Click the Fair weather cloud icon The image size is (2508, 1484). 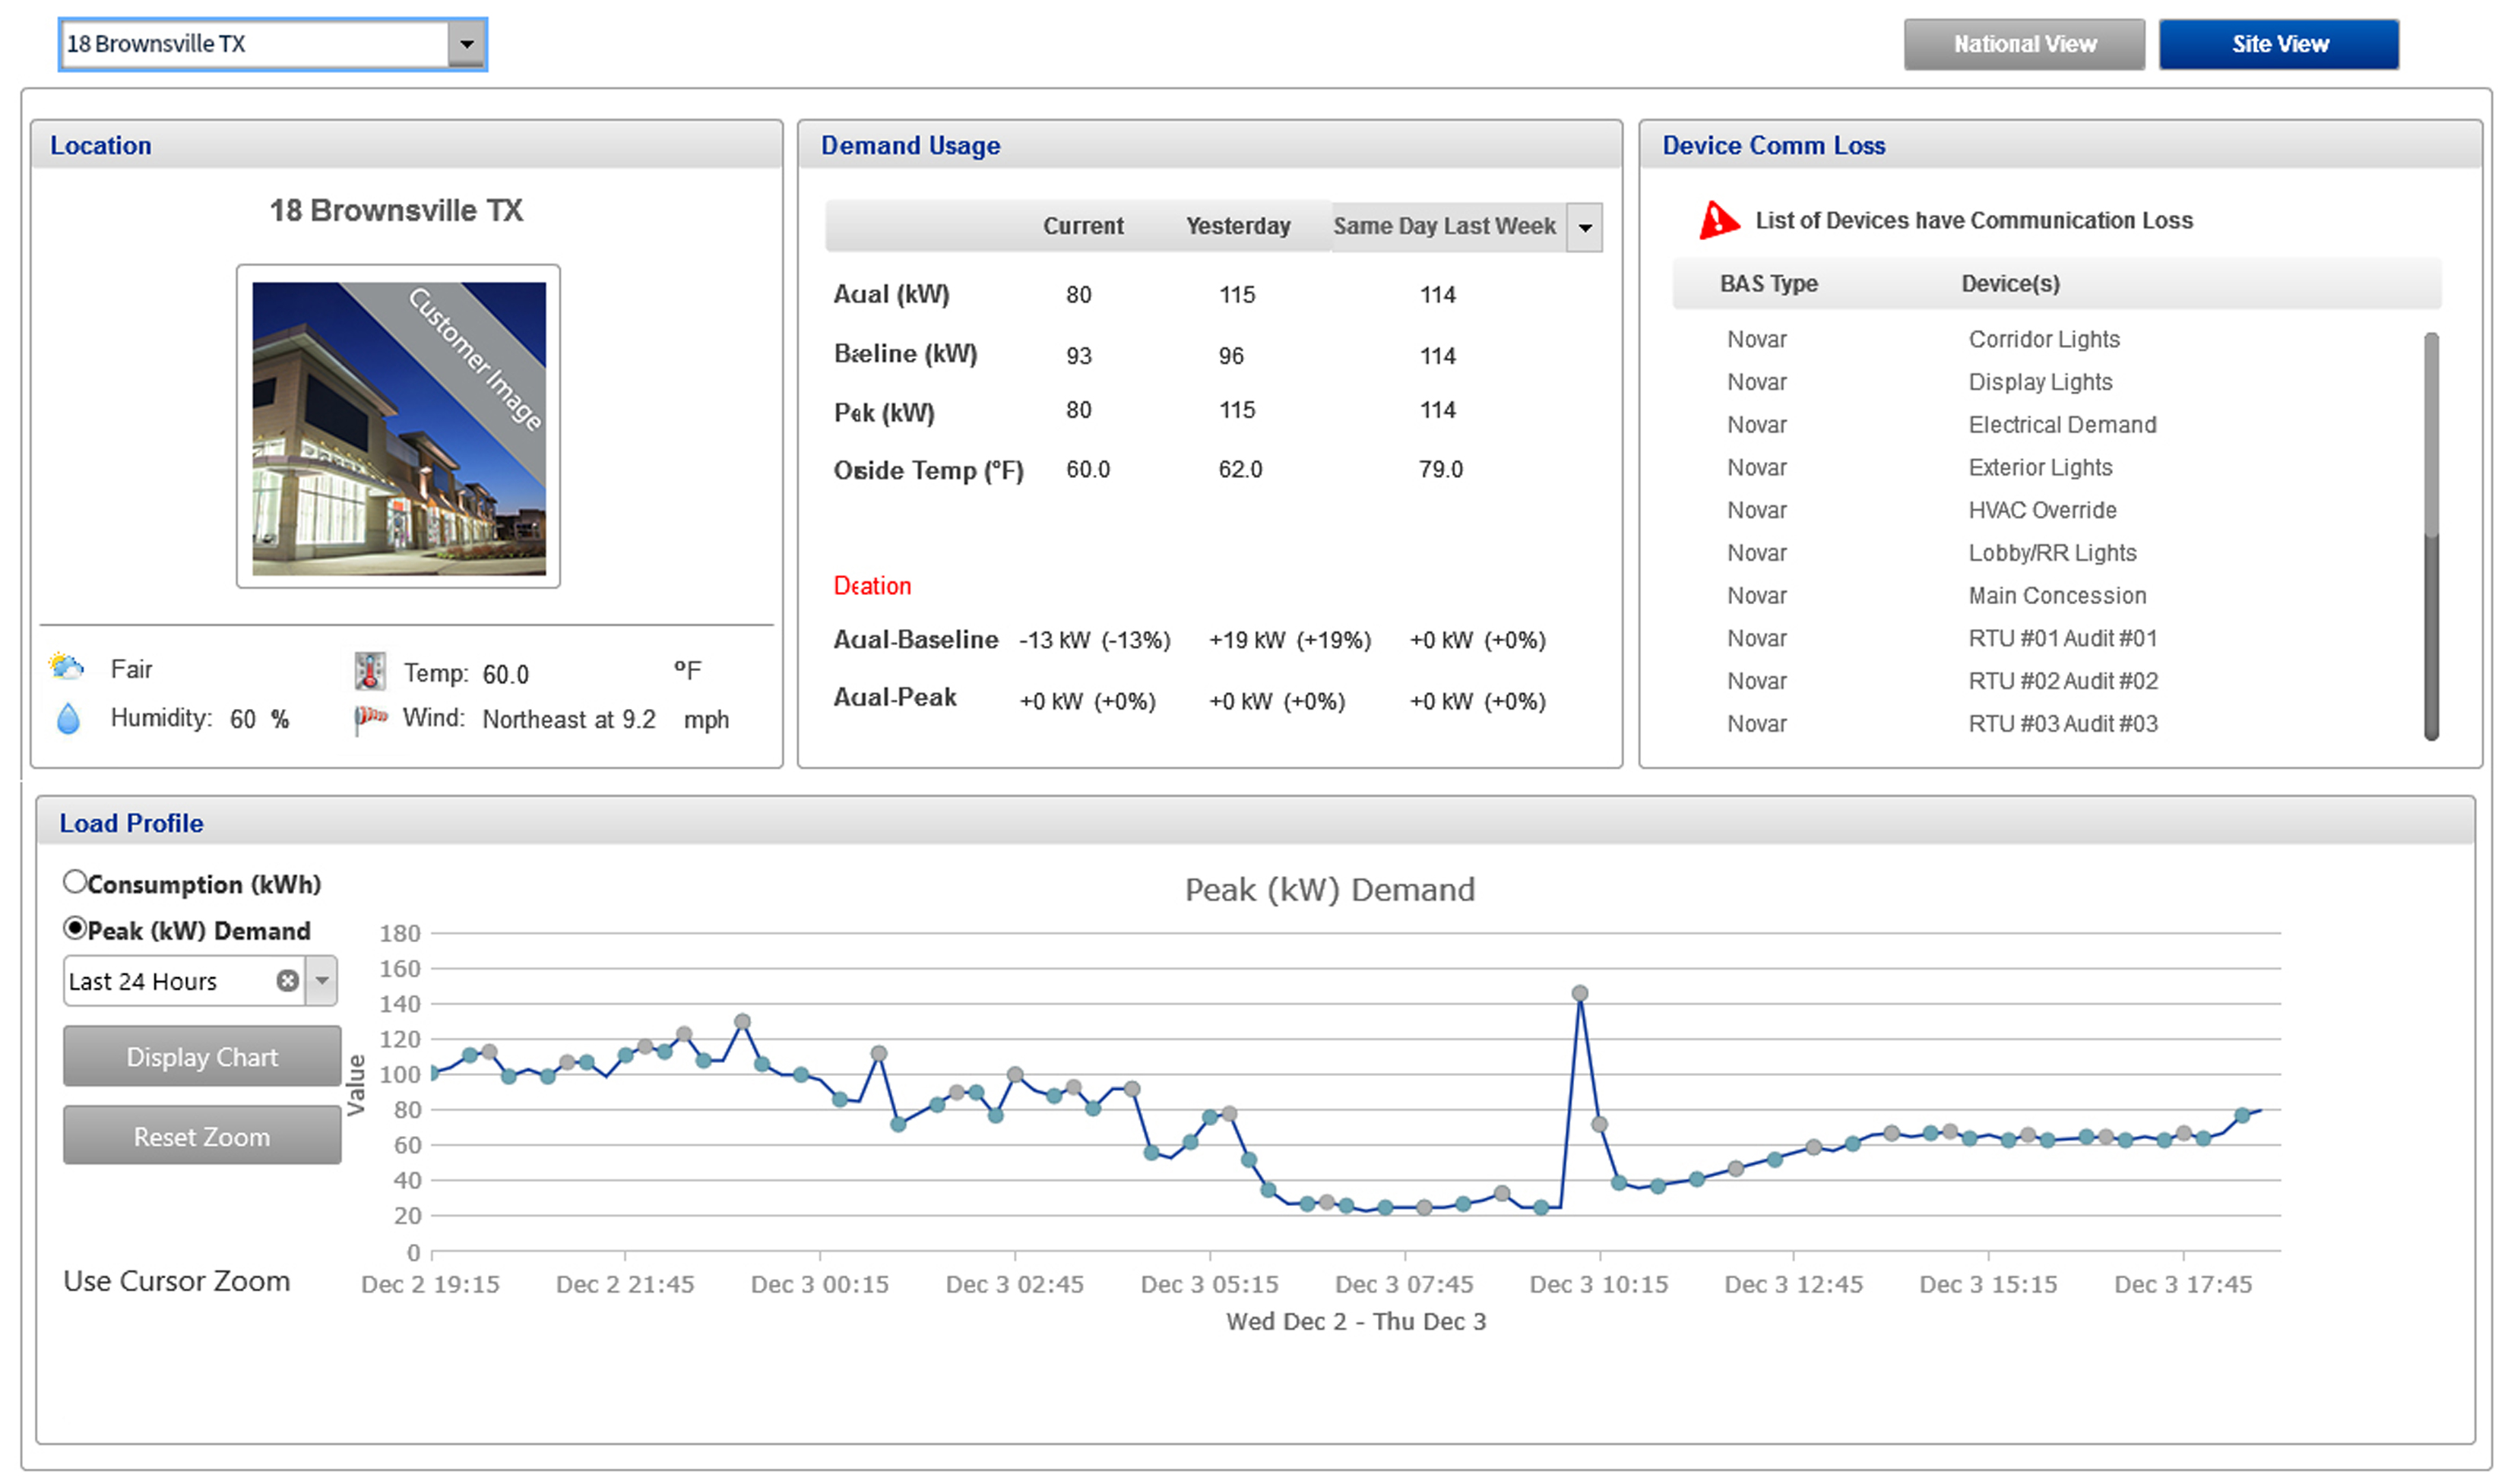tap(66, 667)
